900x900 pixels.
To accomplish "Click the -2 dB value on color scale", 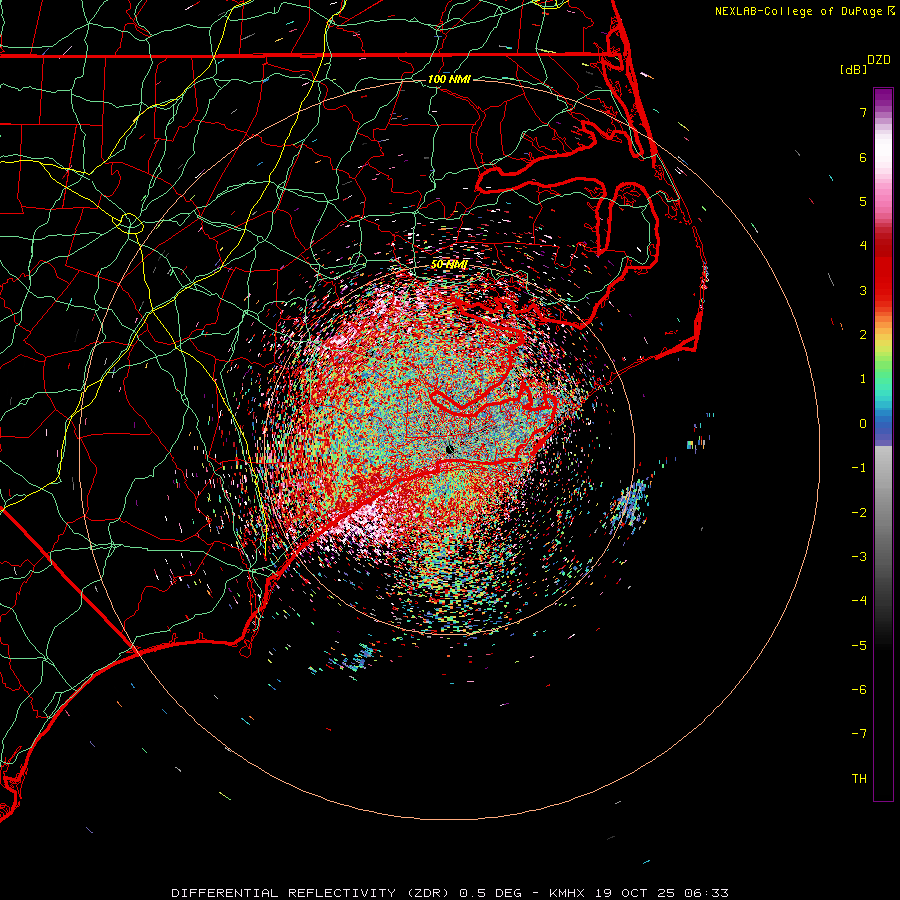I will (859, 513).
